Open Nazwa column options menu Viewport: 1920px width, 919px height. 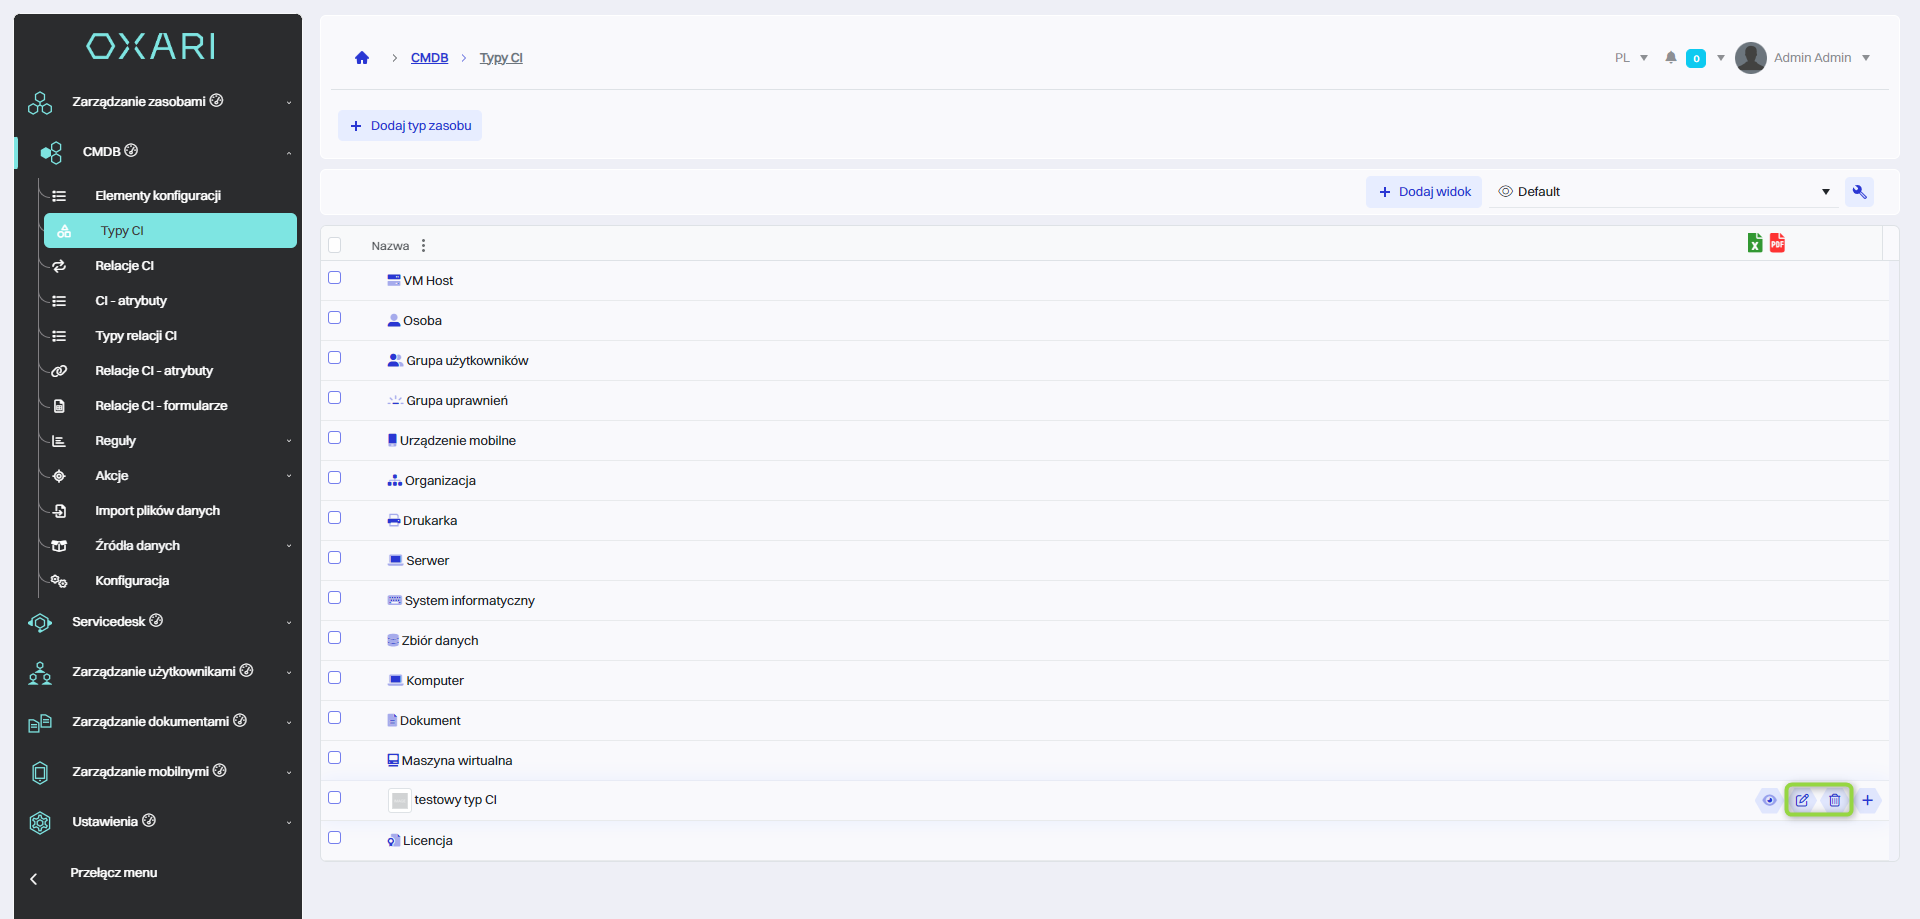click(x=423, y=246)
